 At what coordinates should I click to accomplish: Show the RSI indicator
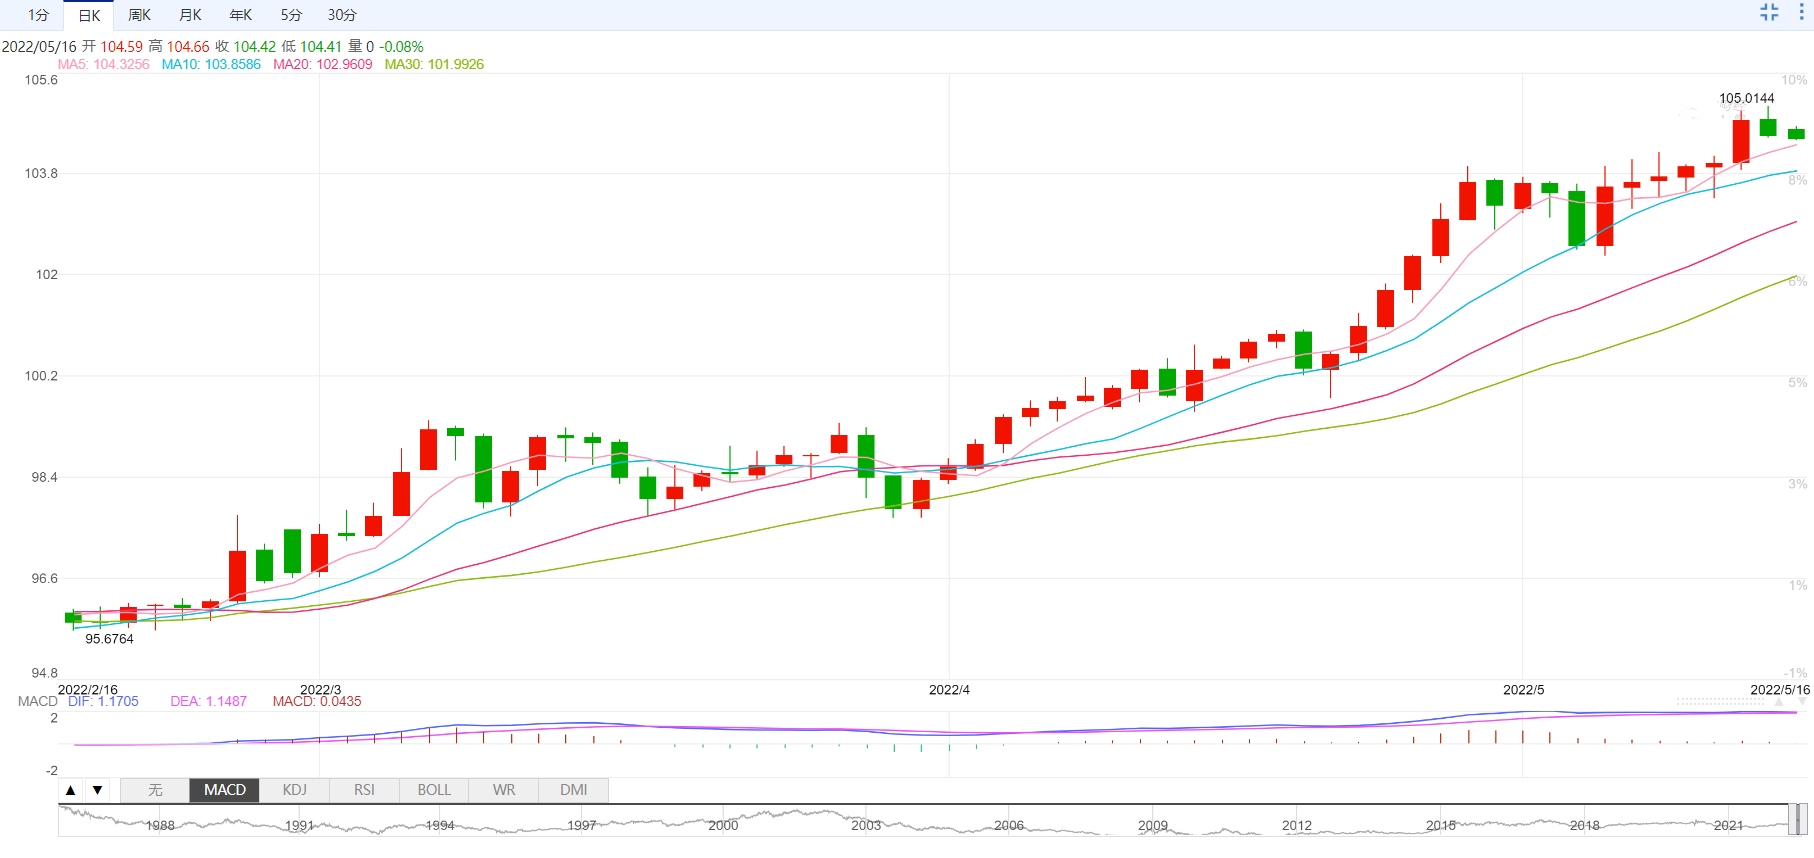(x=364, y=790)
